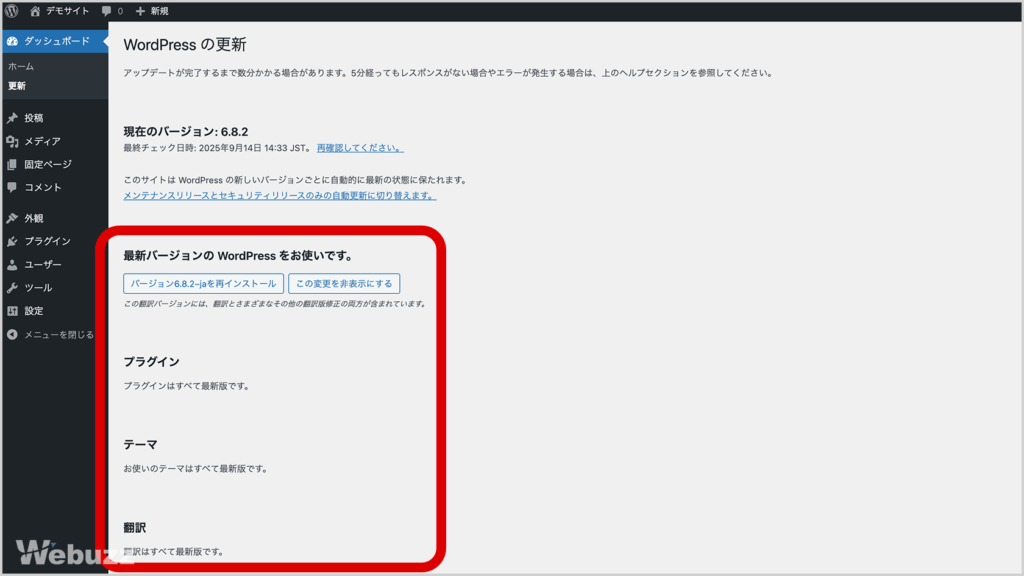Click the 現在のバージョン: 6.8.2 text
Viewport: 1024px width, 576px height.
[185, 131]
